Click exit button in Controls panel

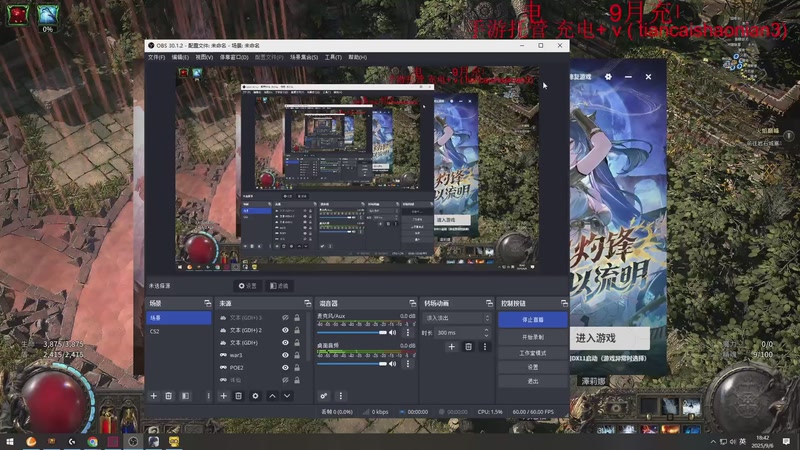(x=533, y=381)
